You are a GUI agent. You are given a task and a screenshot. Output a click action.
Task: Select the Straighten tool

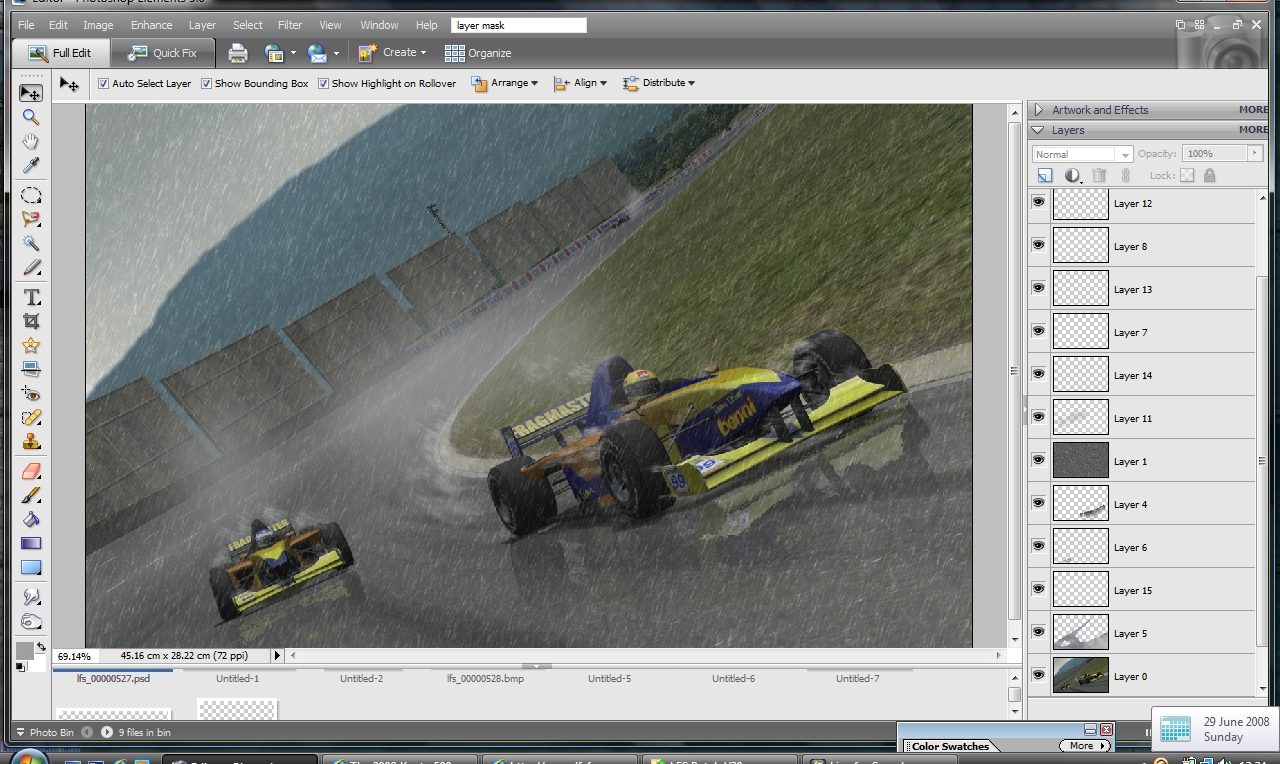pos(31,369)
